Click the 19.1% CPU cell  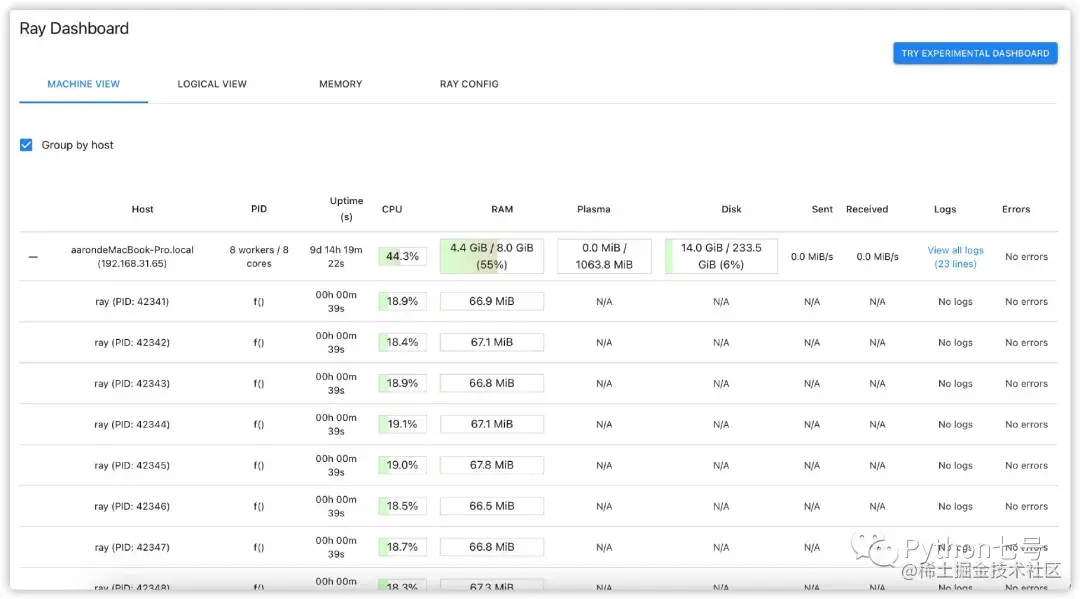tap(402, 424)
